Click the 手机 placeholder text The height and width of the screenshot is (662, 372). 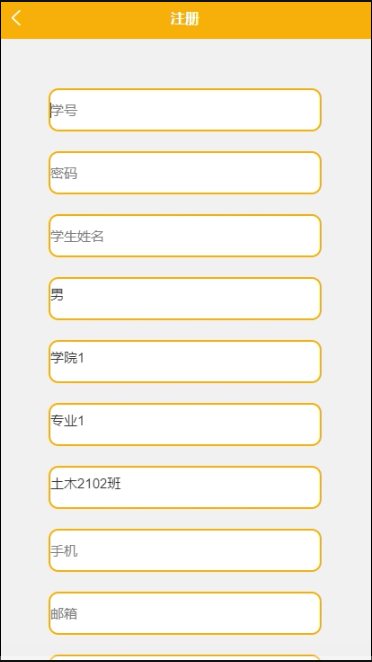pos(64,551)
